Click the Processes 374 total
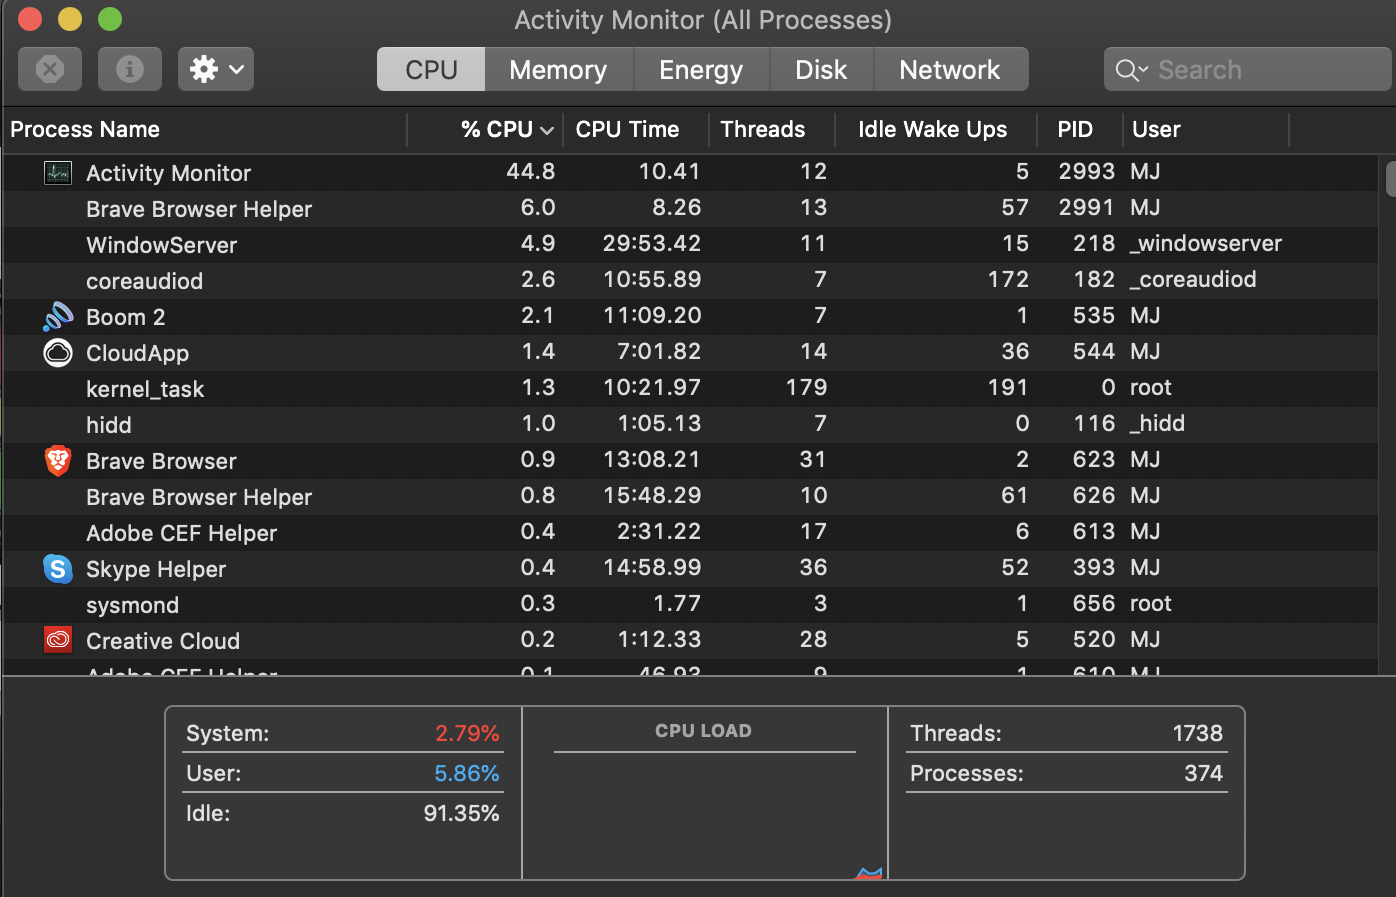This screenshot has width=1396, height=897. click(x=1203, y=773)
